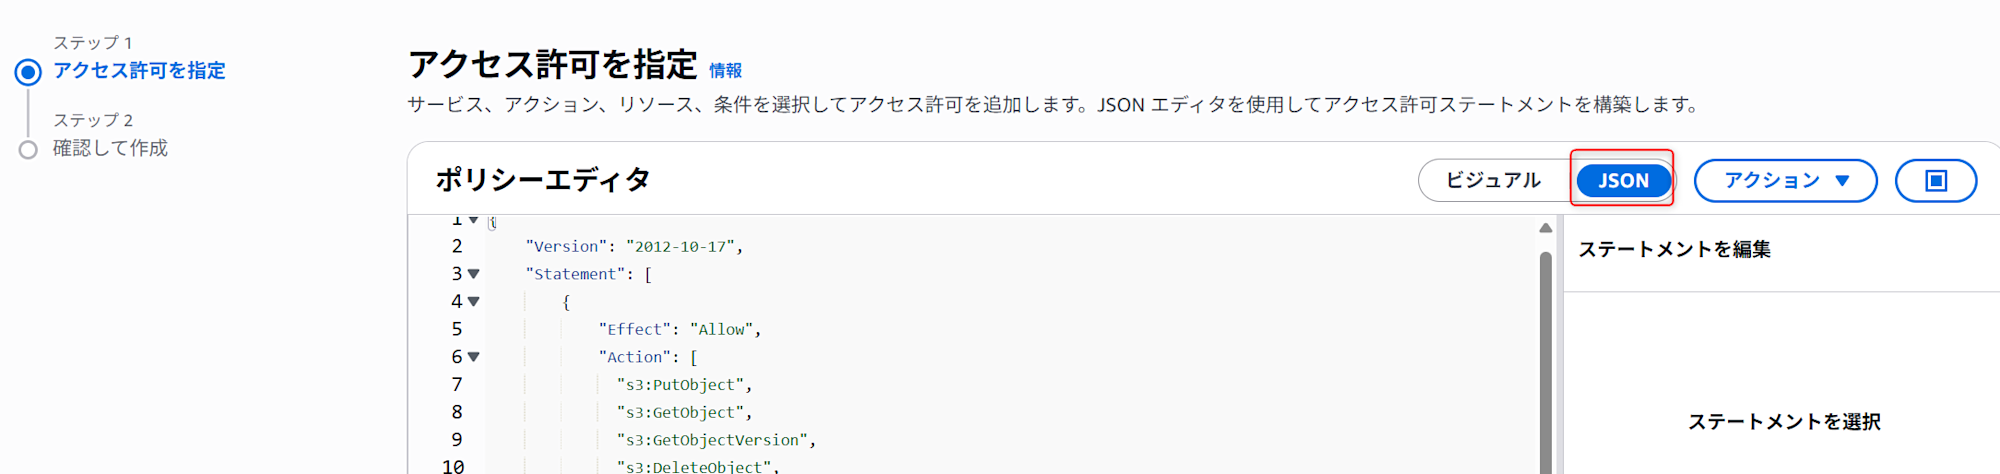
Task: Collapse the Statement array at line 3
Action: (473, 273)
